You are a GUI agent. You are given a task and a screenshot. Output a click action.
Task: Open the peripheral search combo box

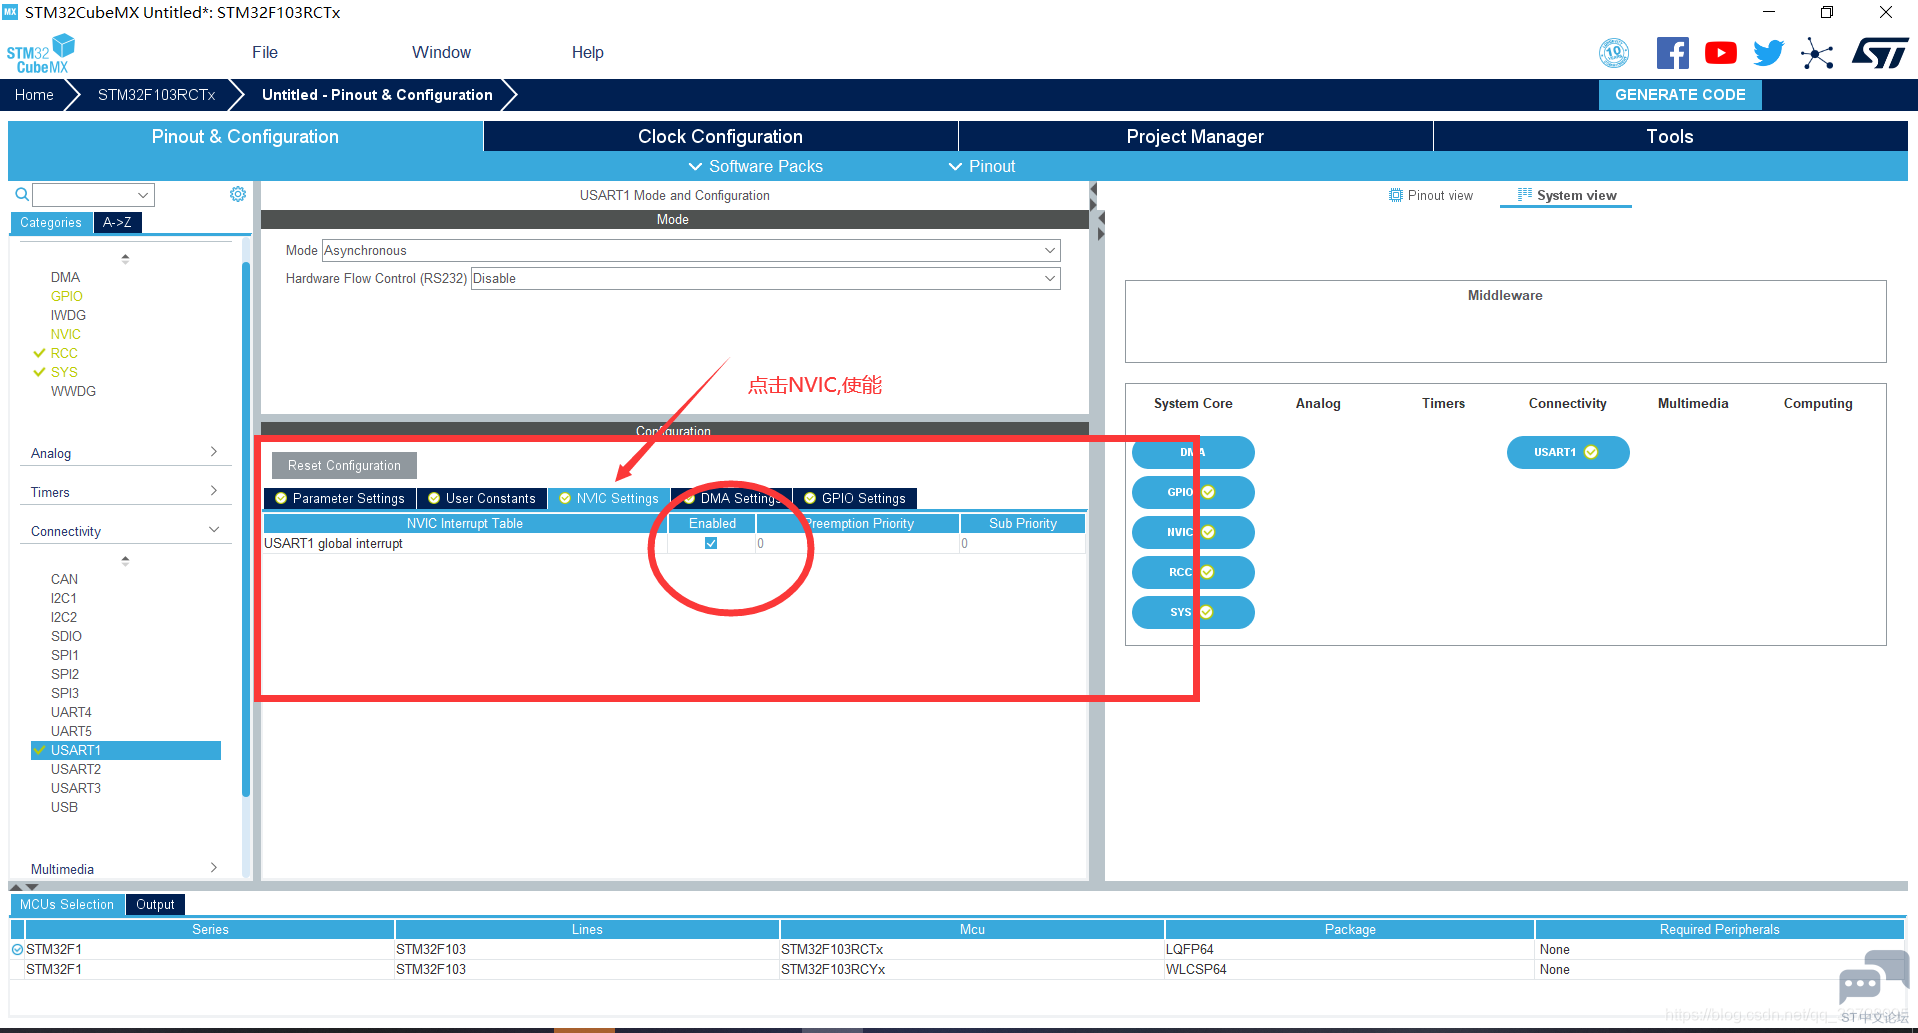pos(93,194)
